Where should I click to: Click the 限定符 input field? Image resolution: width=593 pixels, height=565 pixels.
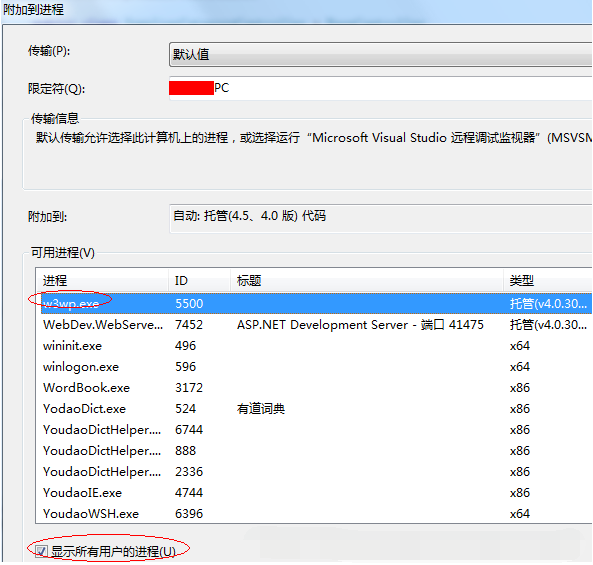pos(380,88)
